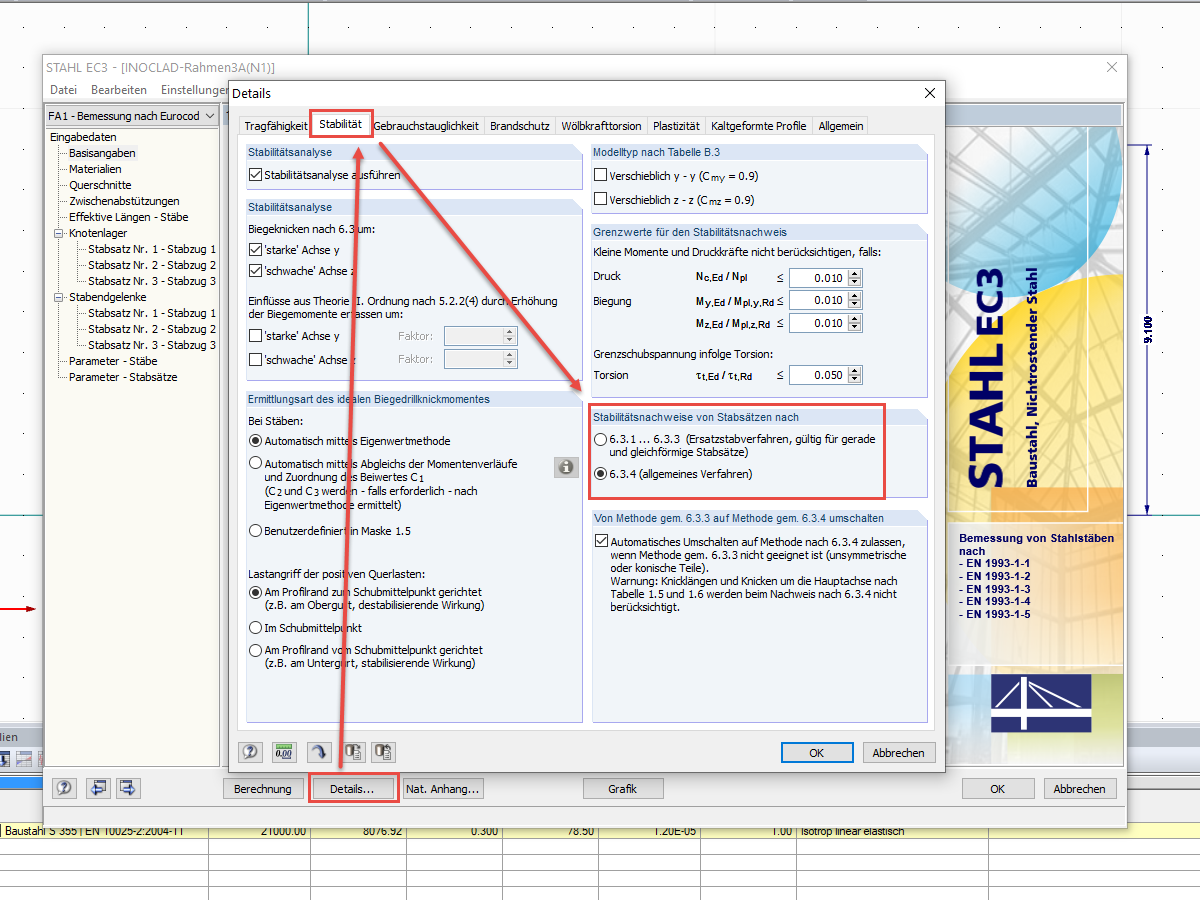Select Benutzerdefiniert in Maske 1.5

[x=255, y=530]
